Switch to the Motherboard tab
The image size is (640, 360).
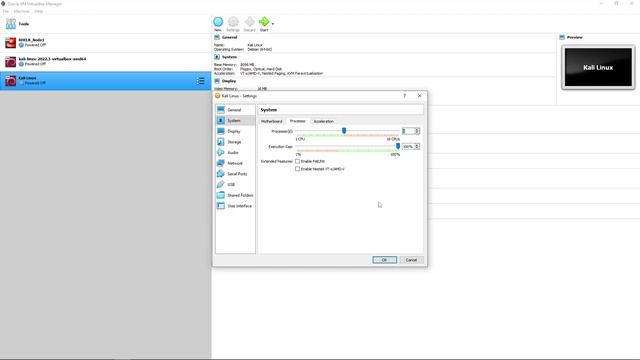271,121
